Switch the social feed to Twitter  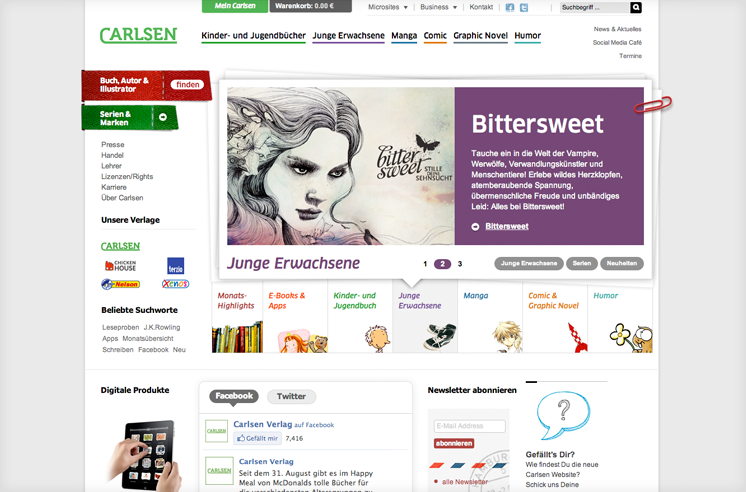(x=291, y=396)
